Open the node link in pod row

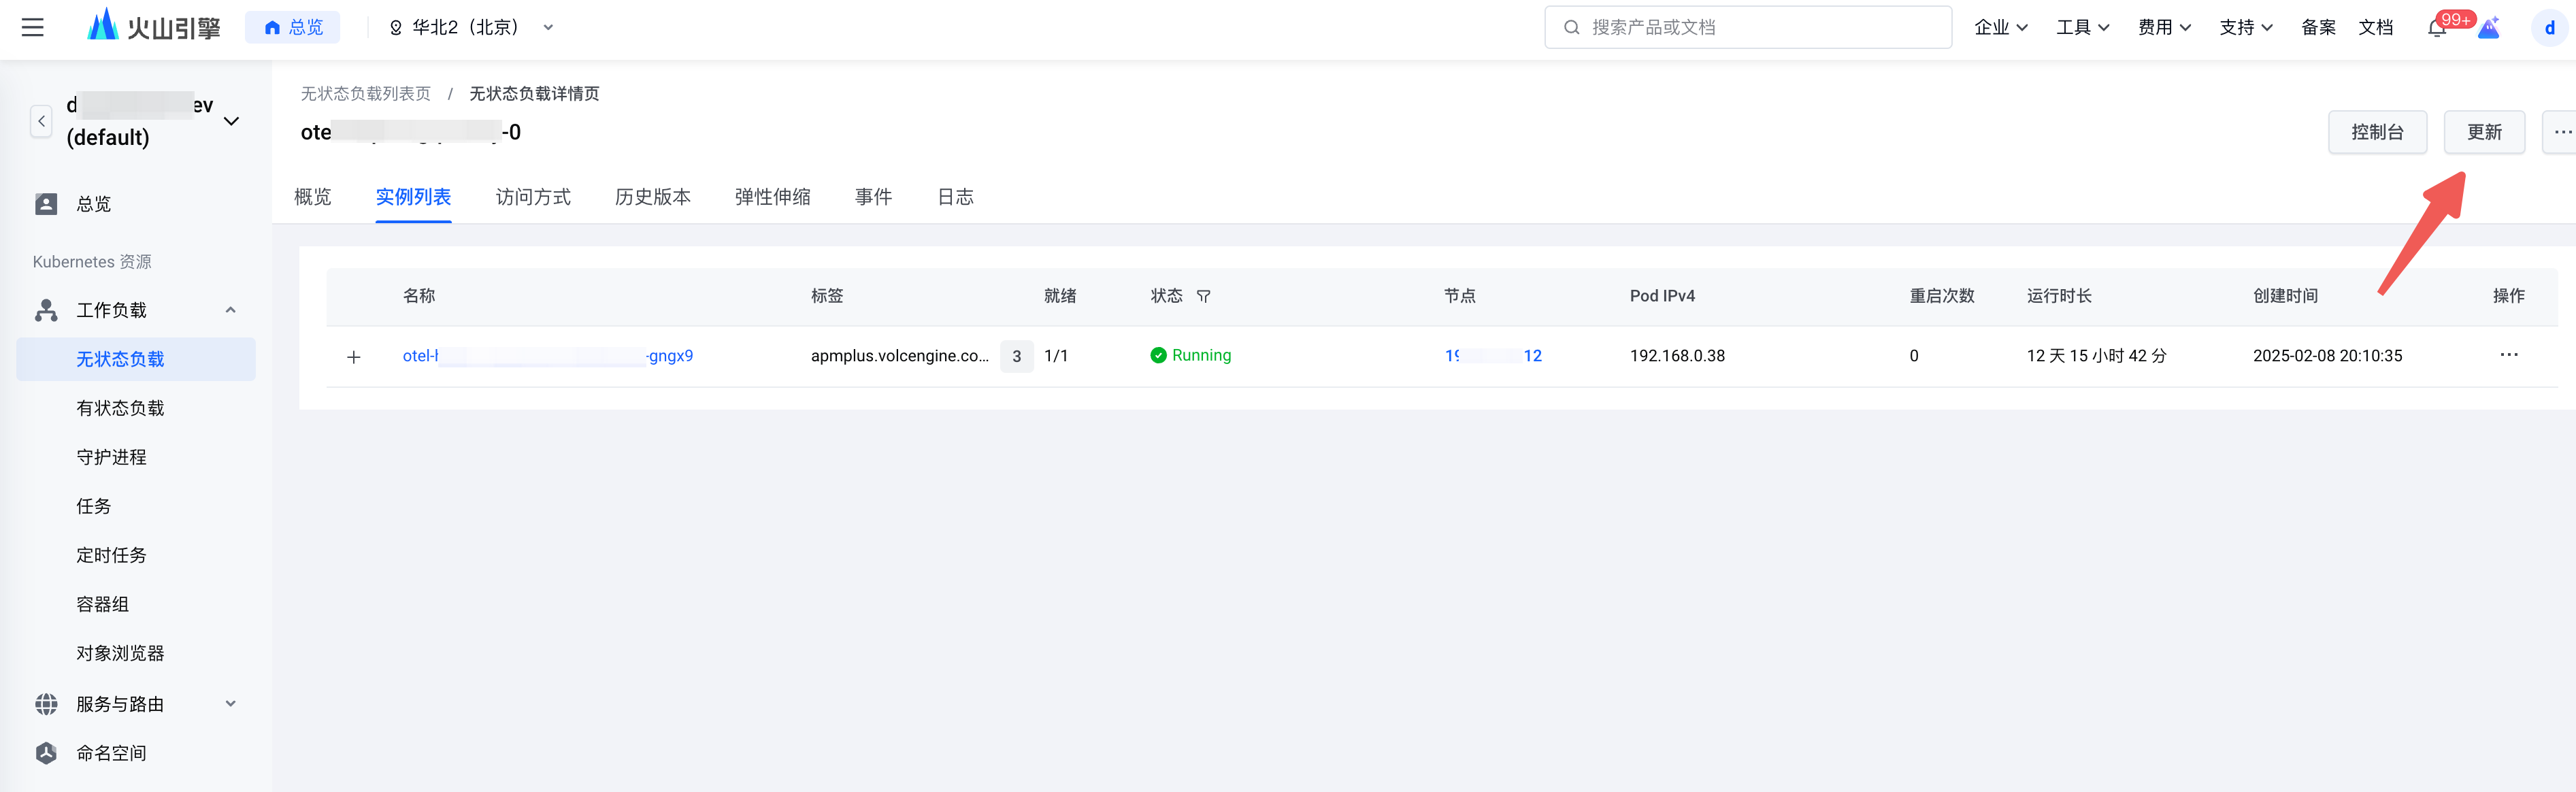[1493, 356]
